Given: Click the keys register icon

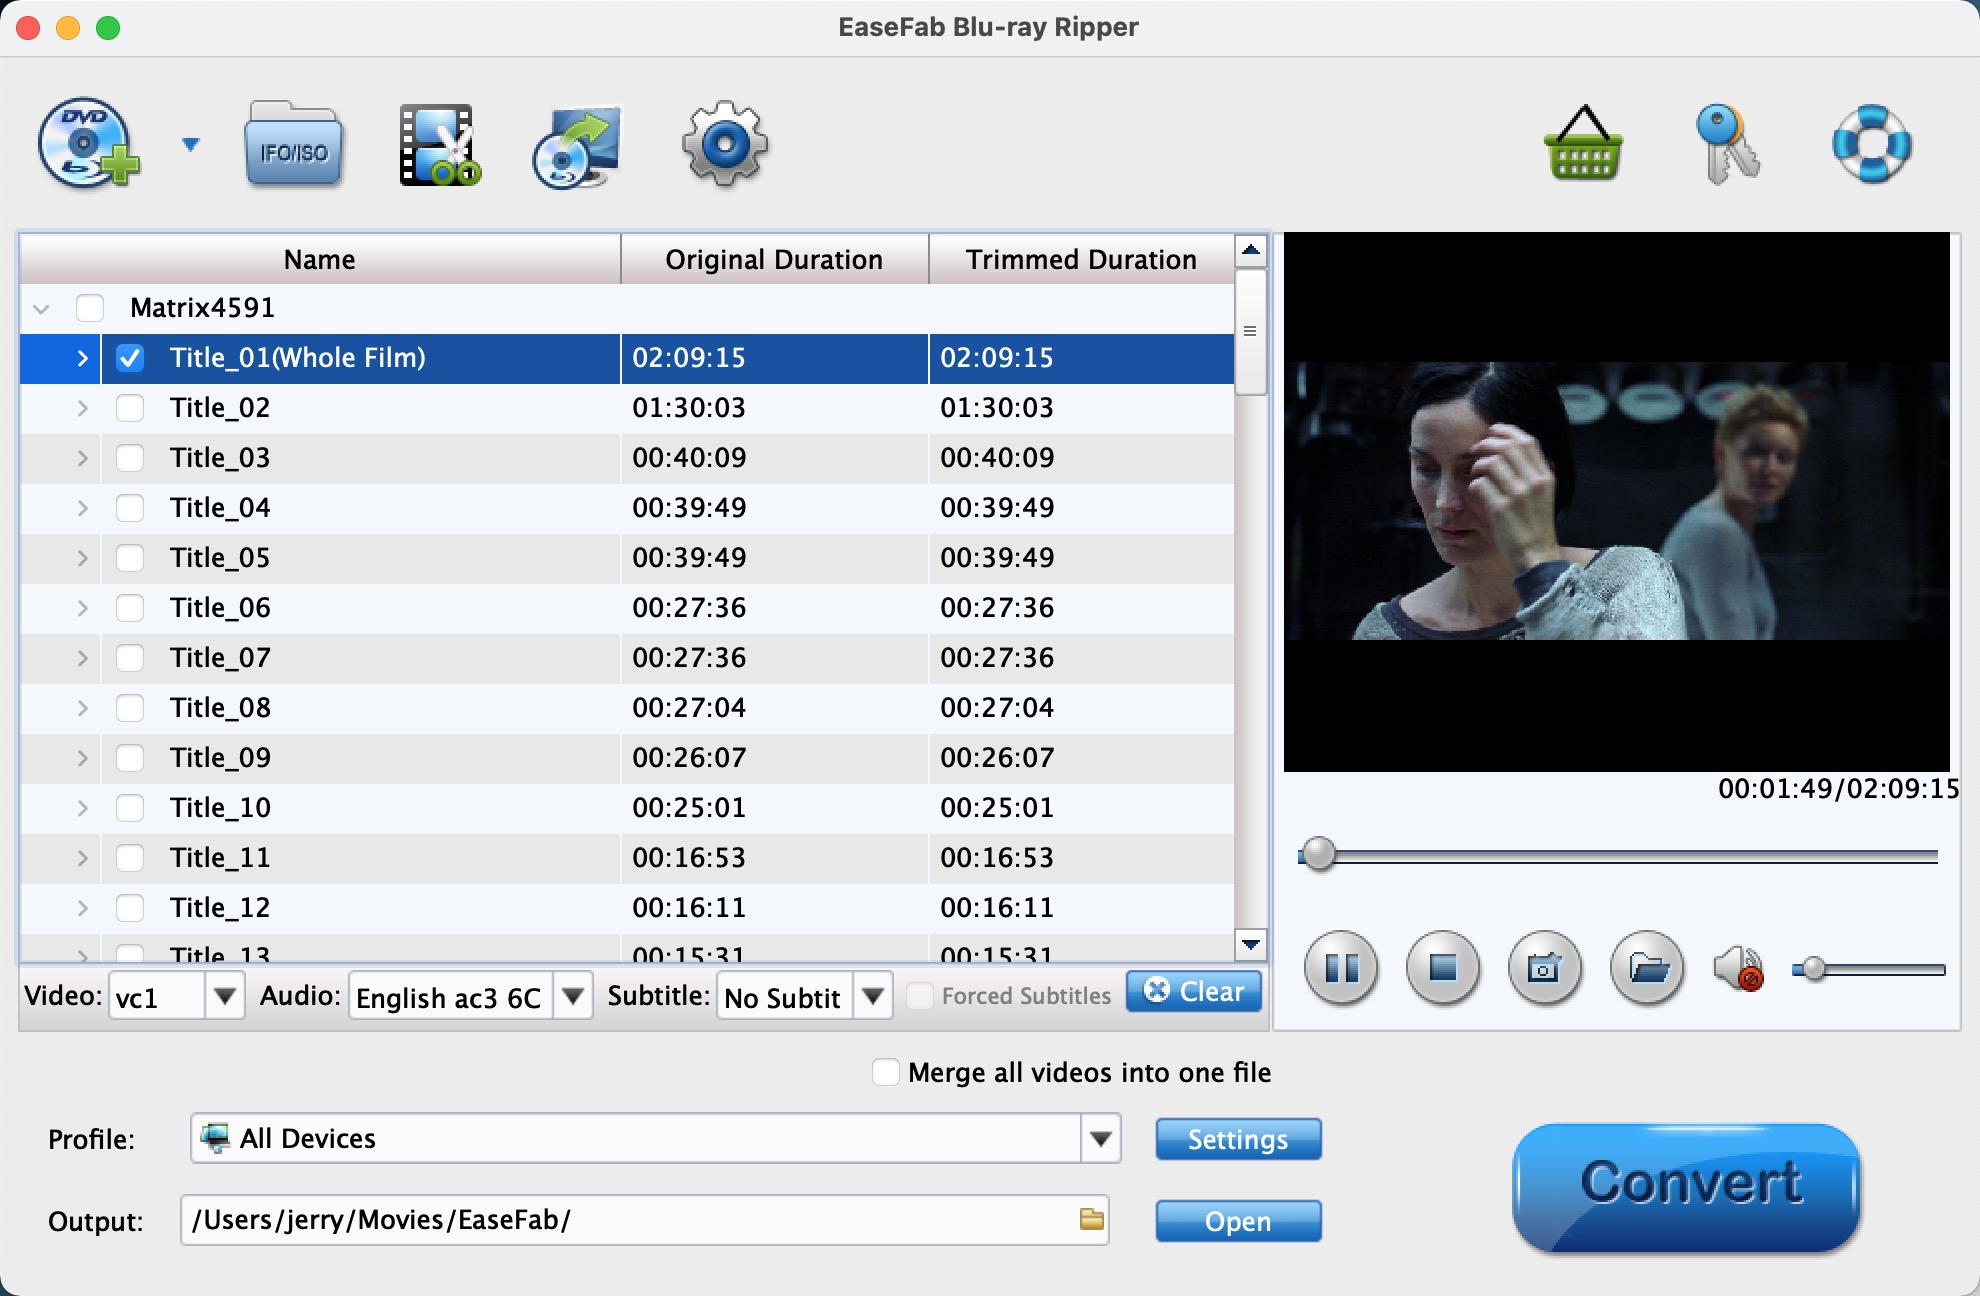Looking at the screenshot, I should pyautogui.click(x=1727, y=144).
